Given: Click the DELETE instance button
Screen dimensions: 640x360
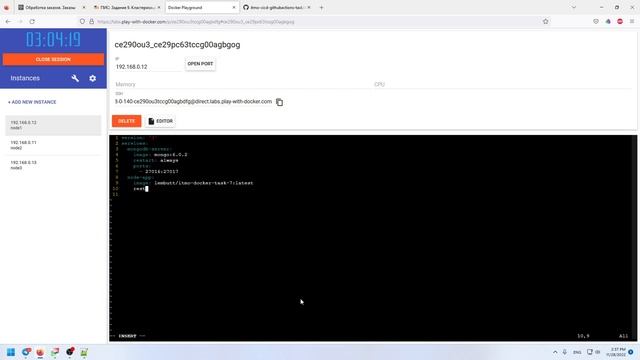Looking at the screenshot, I should 127,121.
